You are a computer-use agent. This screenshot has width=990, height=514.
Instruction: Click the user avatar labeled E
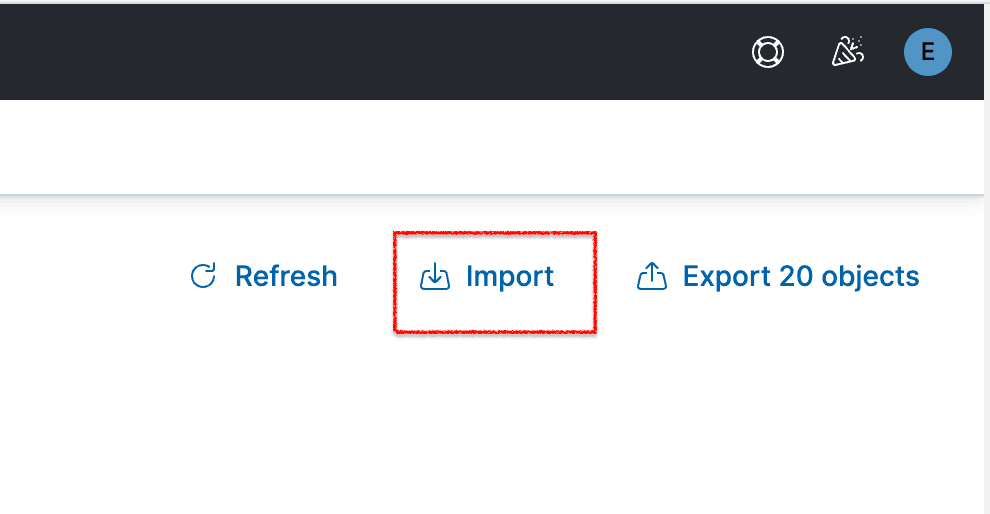928,52
